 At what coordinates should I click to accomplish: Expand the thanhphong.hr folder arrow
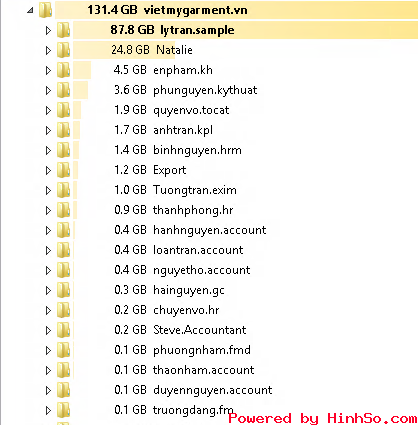coord(48,210)
